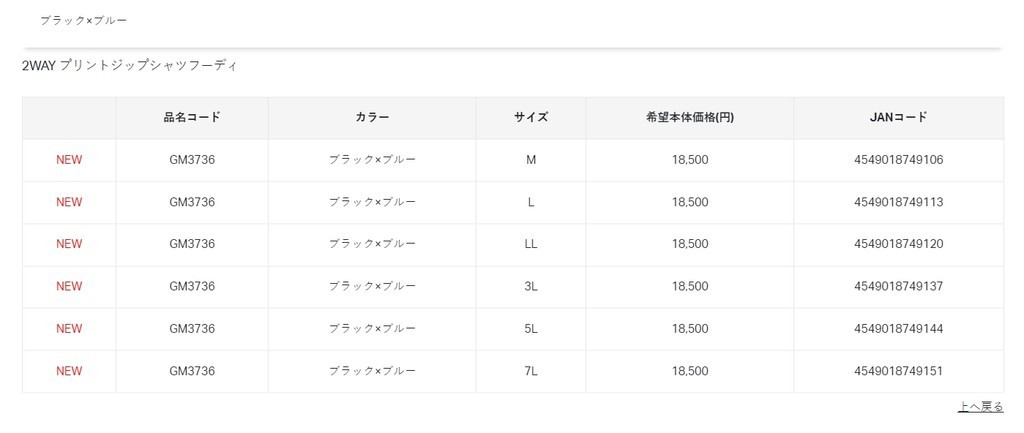Click the NEW label in the 5L row

pyautogui.click(x=69, y=328)
